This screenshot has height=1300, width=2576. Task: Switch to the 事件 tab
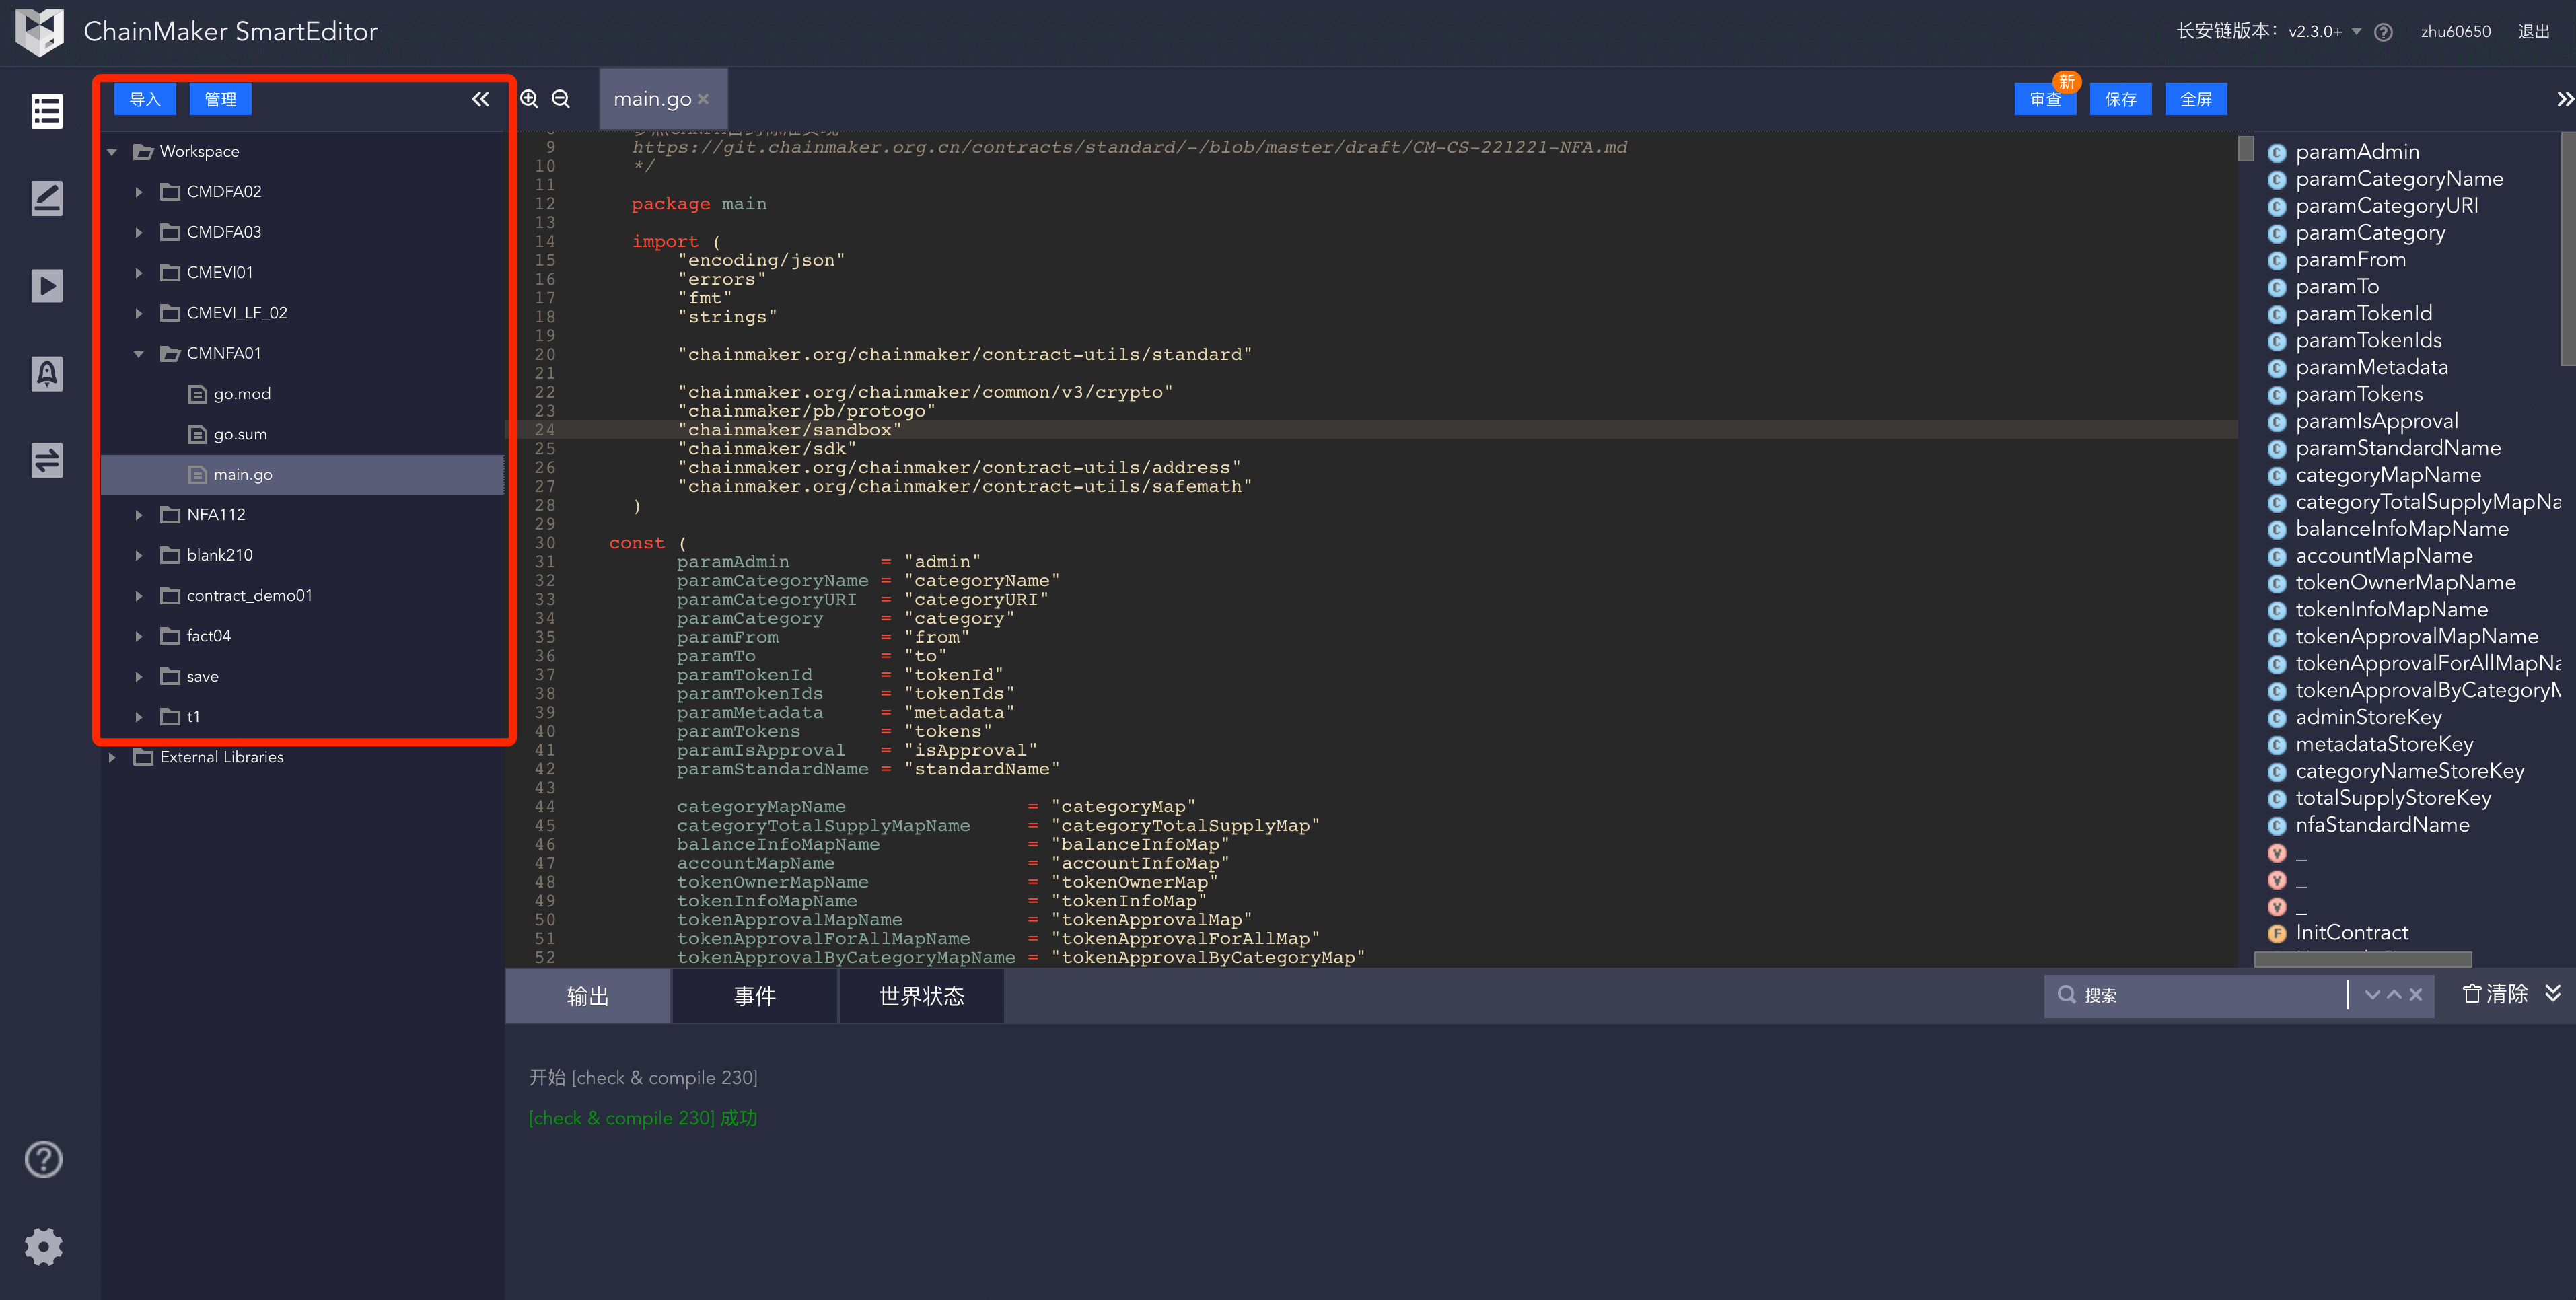(754, 996)
